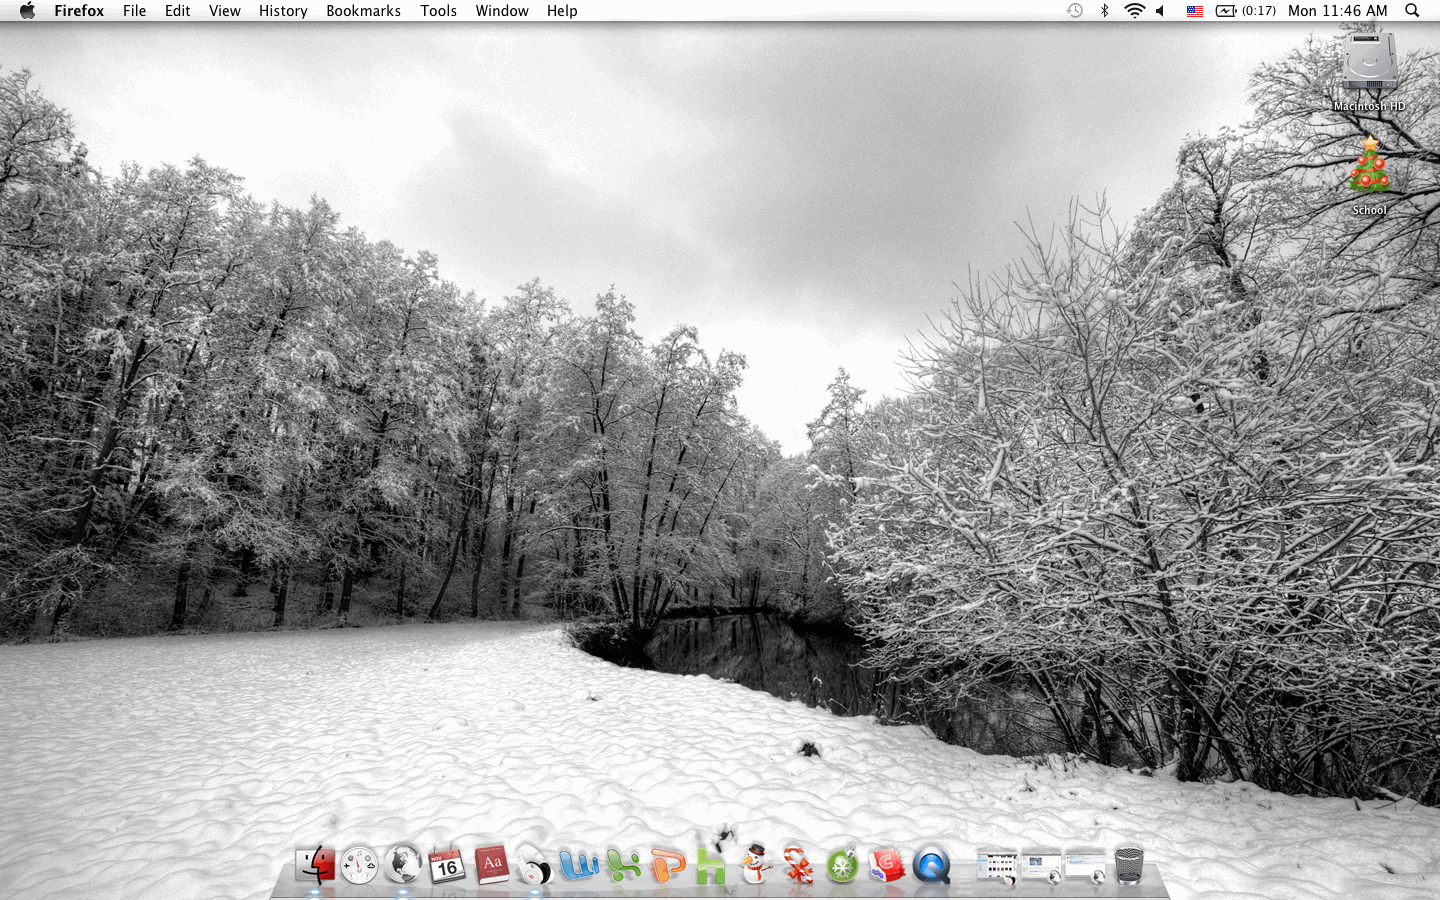
Task: Open the Help menu
Action: pos(562,11)
